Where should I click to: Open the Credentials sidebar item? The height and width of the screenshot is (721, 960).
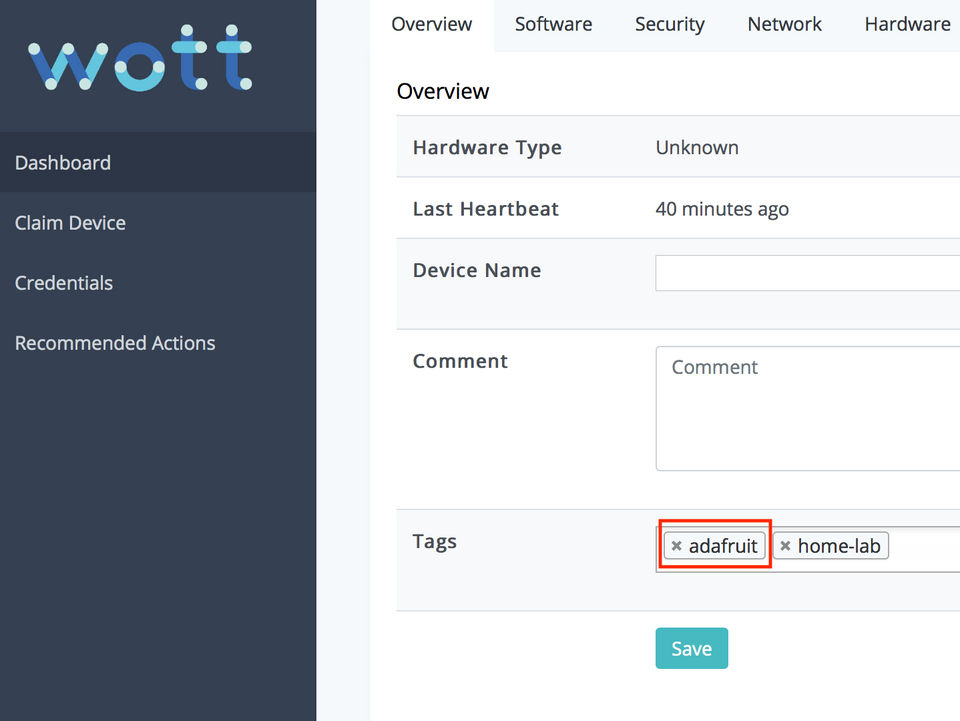coord(64,283)
